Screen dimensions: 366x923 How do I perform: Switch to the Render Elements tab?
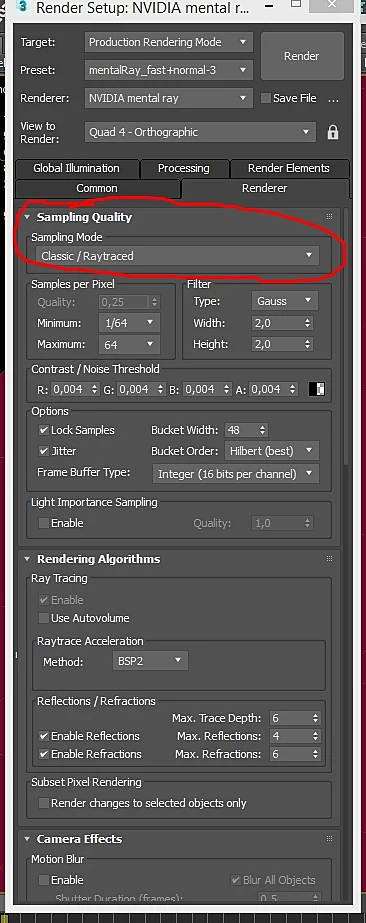pyautogui.click(x=289, y=168)
